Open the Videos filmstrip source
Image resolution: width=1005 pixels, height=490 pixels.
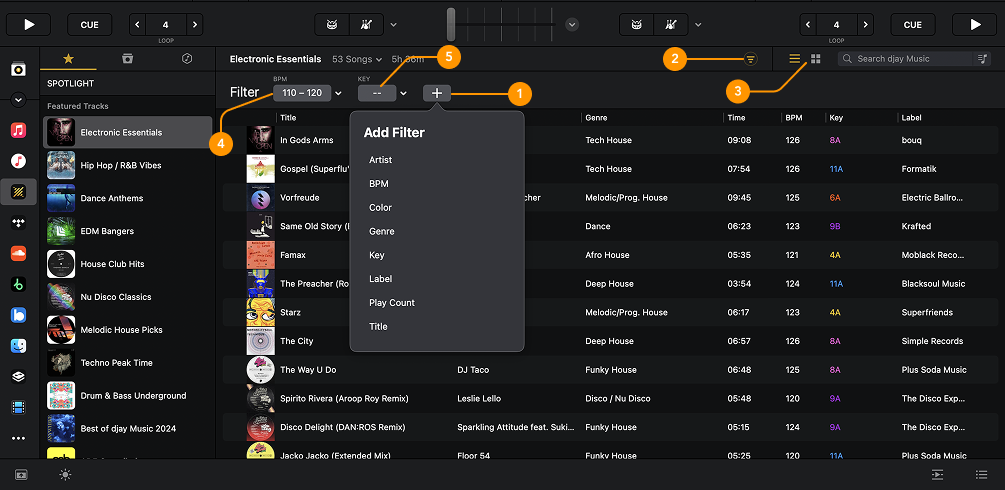(19, 407)
